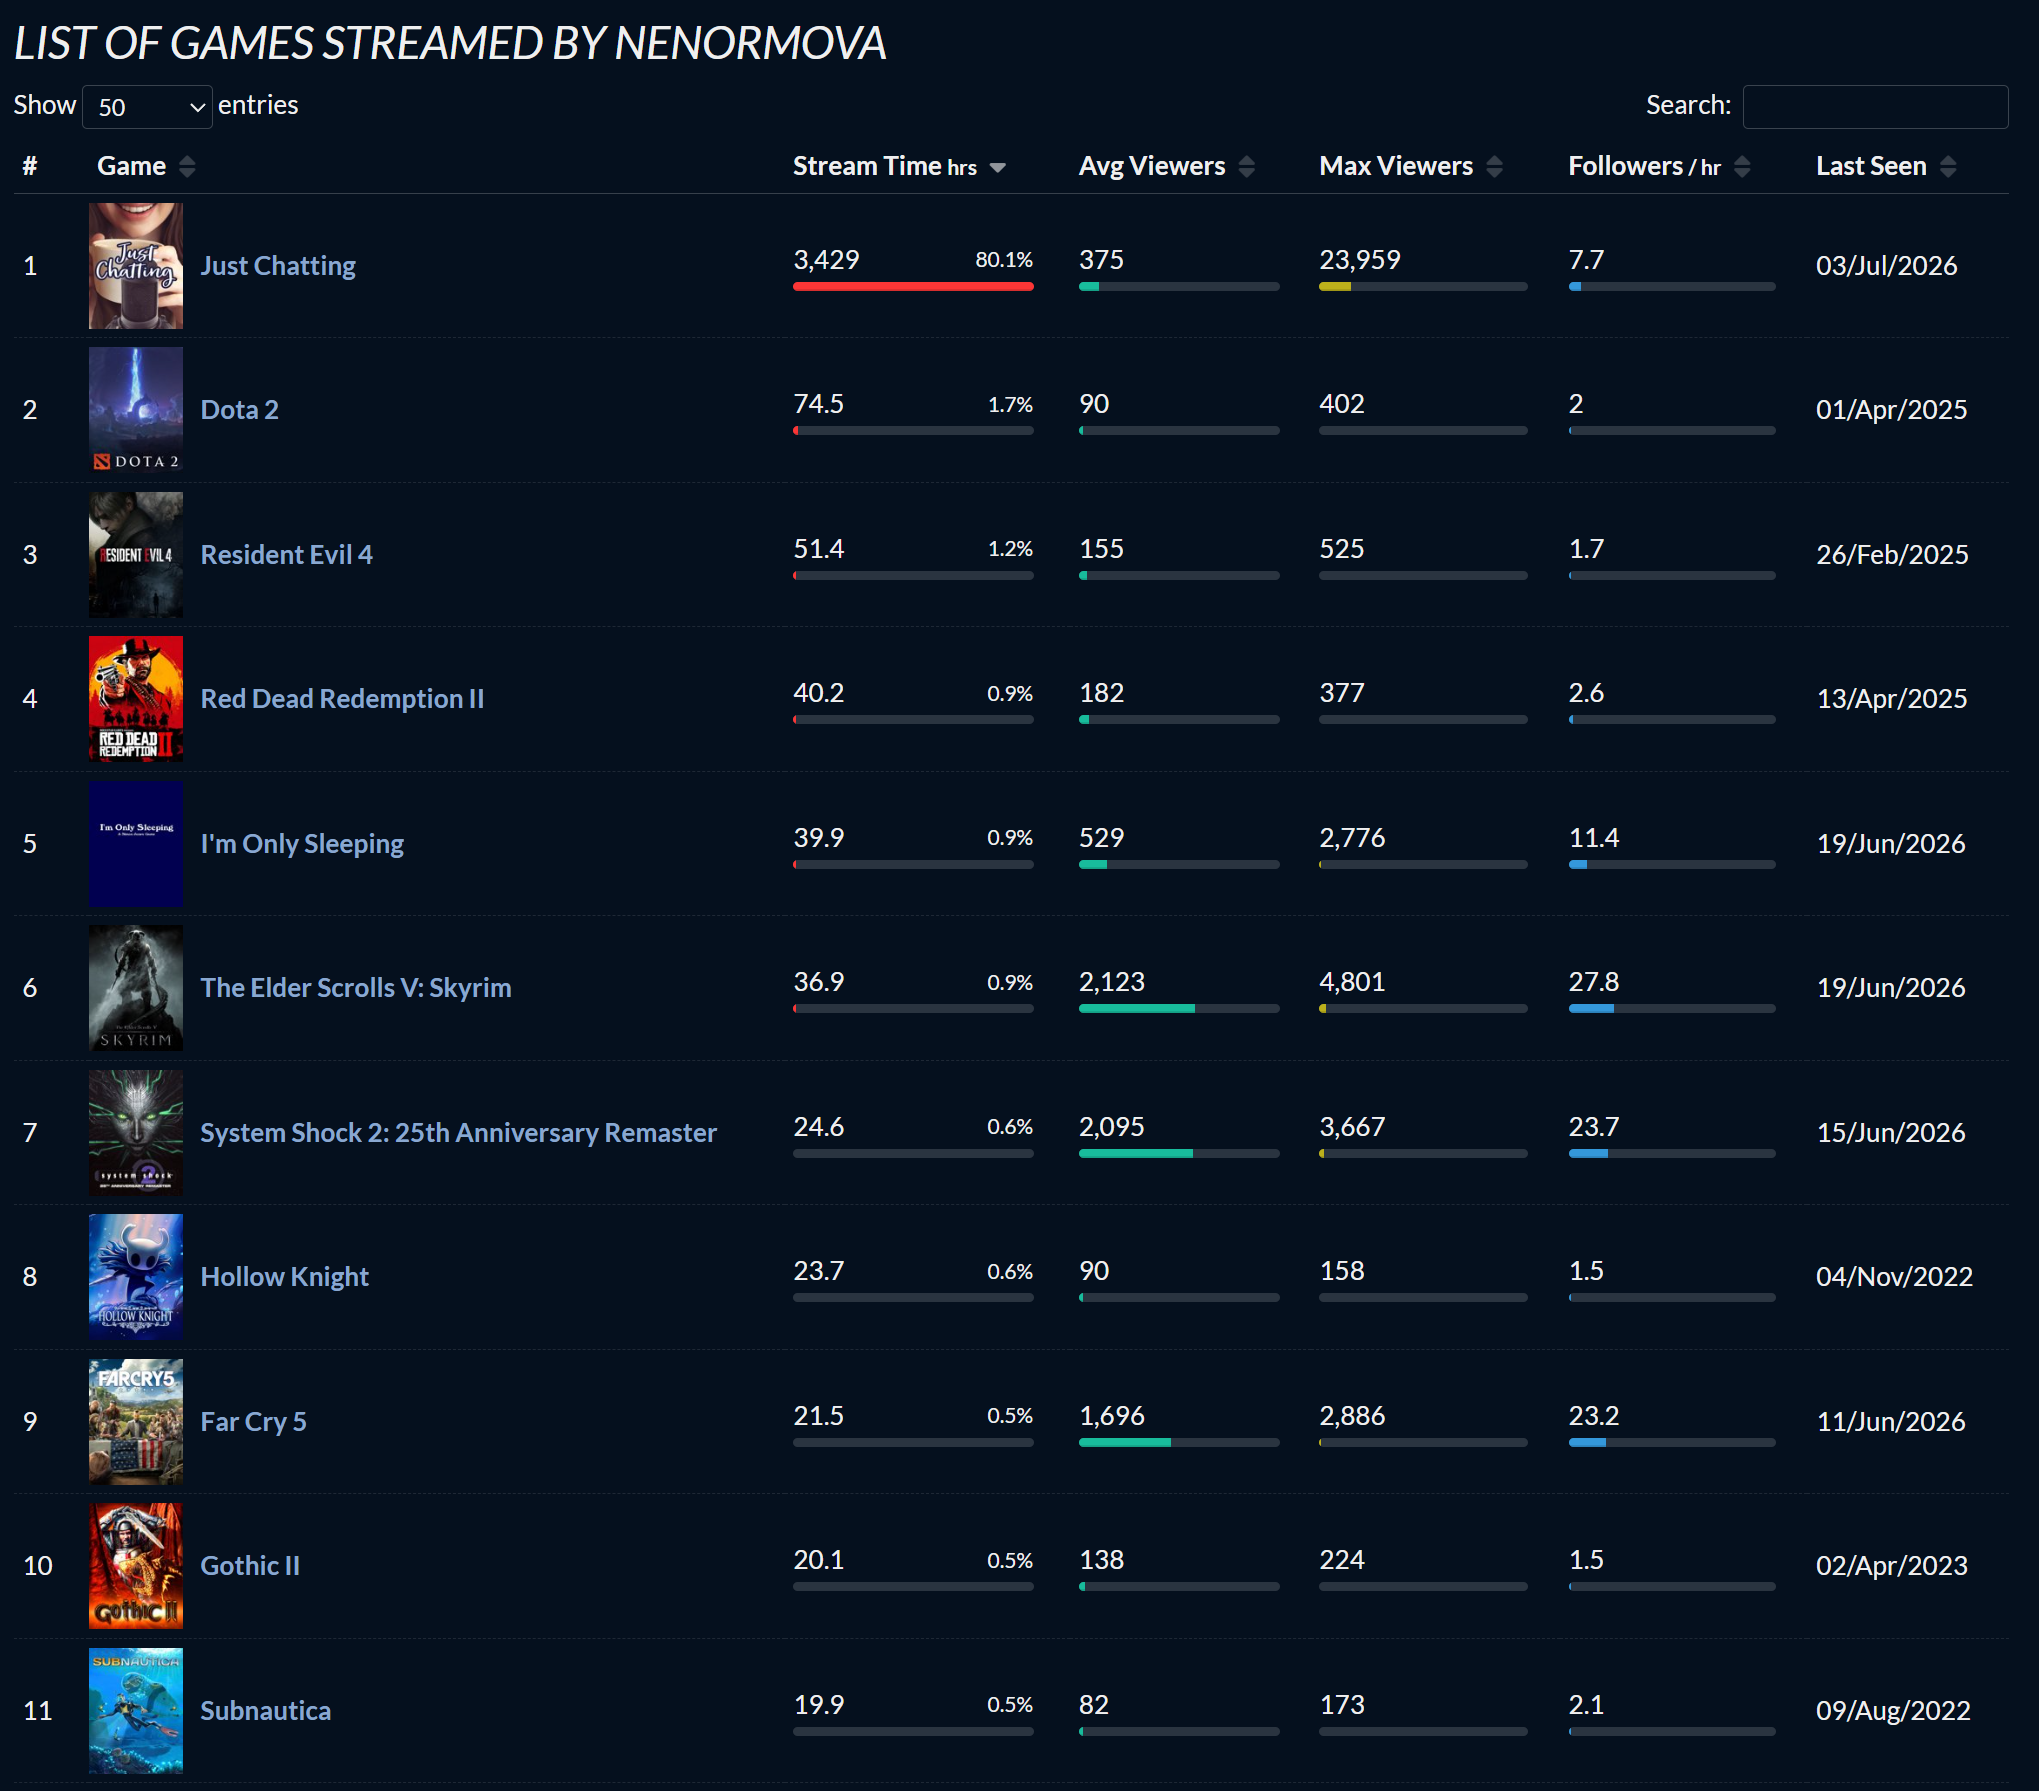
Task: Select I'm Only Sleeping max viewers 2,776
Action: coord(1352,838)
